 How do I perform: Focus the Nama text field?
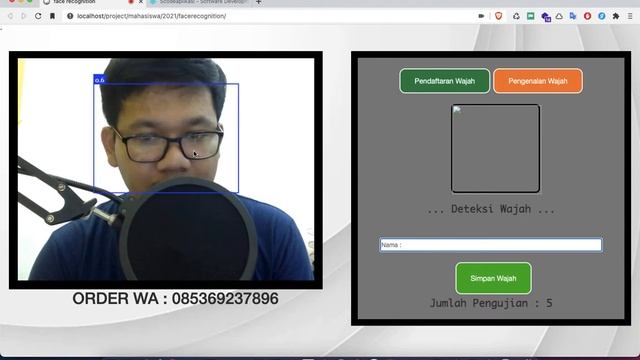pos(491,245)
